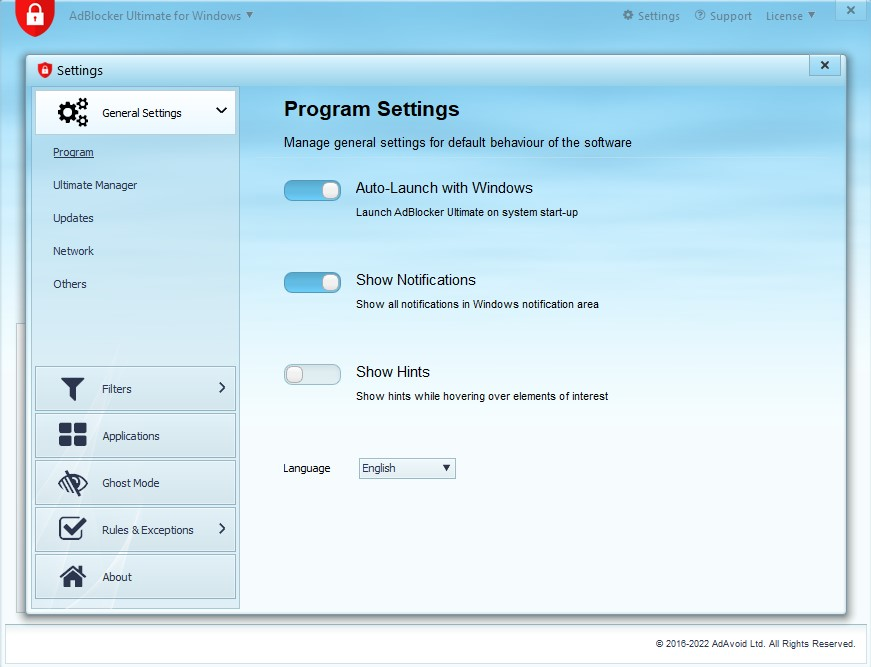Click the Language label
This screenshot has width=871, height=667.
click(307, 468)
